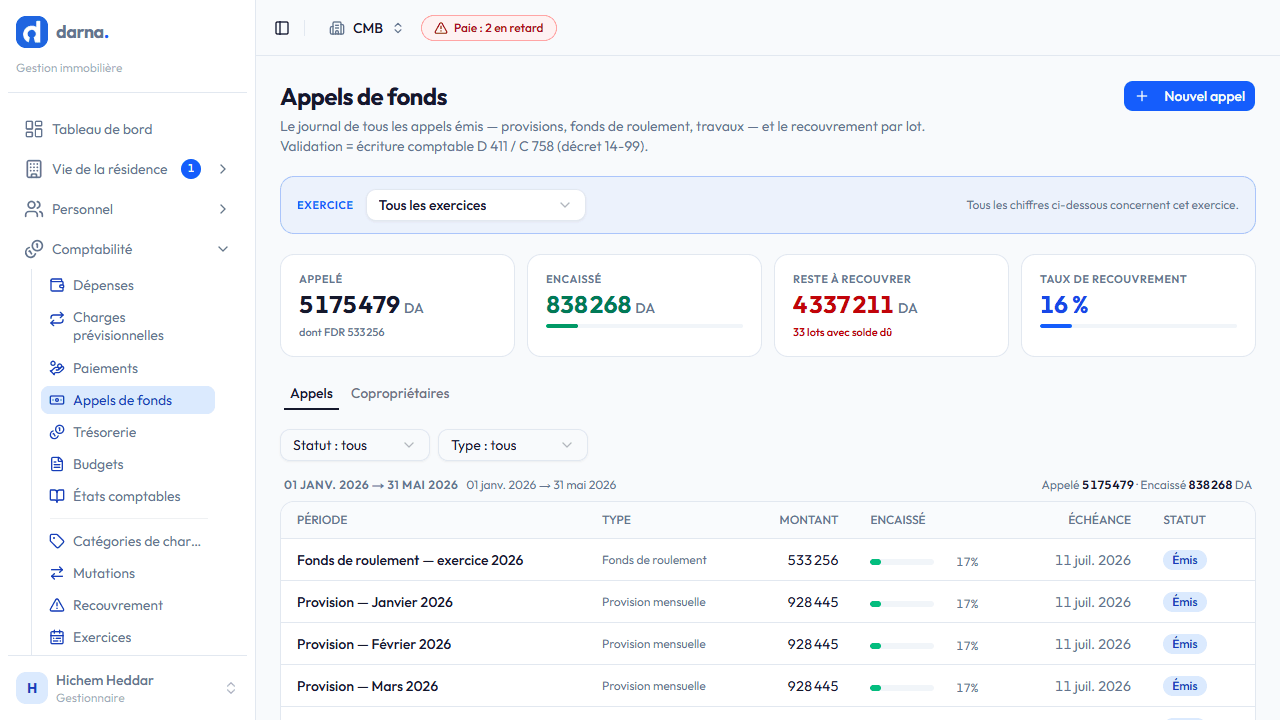Switch to the Copropriétaires tab
This screenshot has width=1280, height=720.
point(400,394)
